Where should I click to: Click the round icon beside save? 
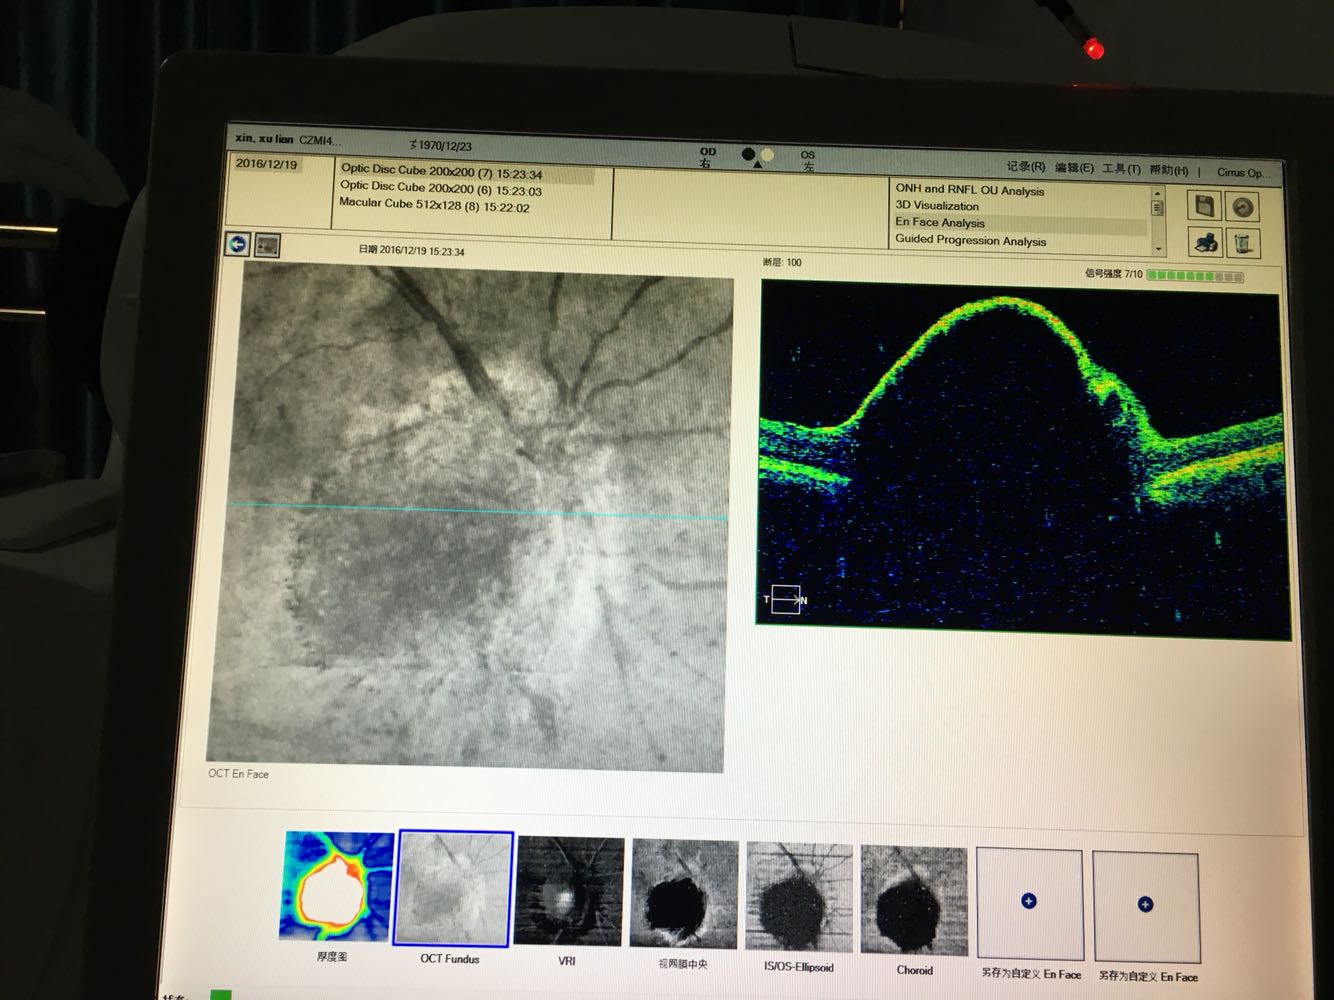click(x=1242, y=207)
